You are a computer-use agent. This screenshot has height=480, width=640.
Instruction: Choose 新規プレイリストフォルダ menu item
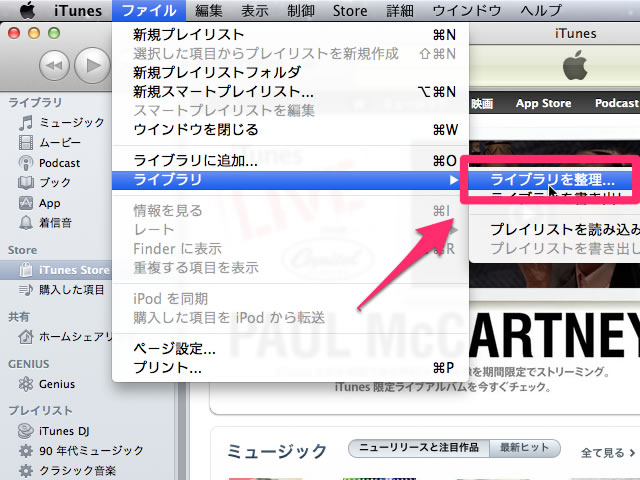290,73
